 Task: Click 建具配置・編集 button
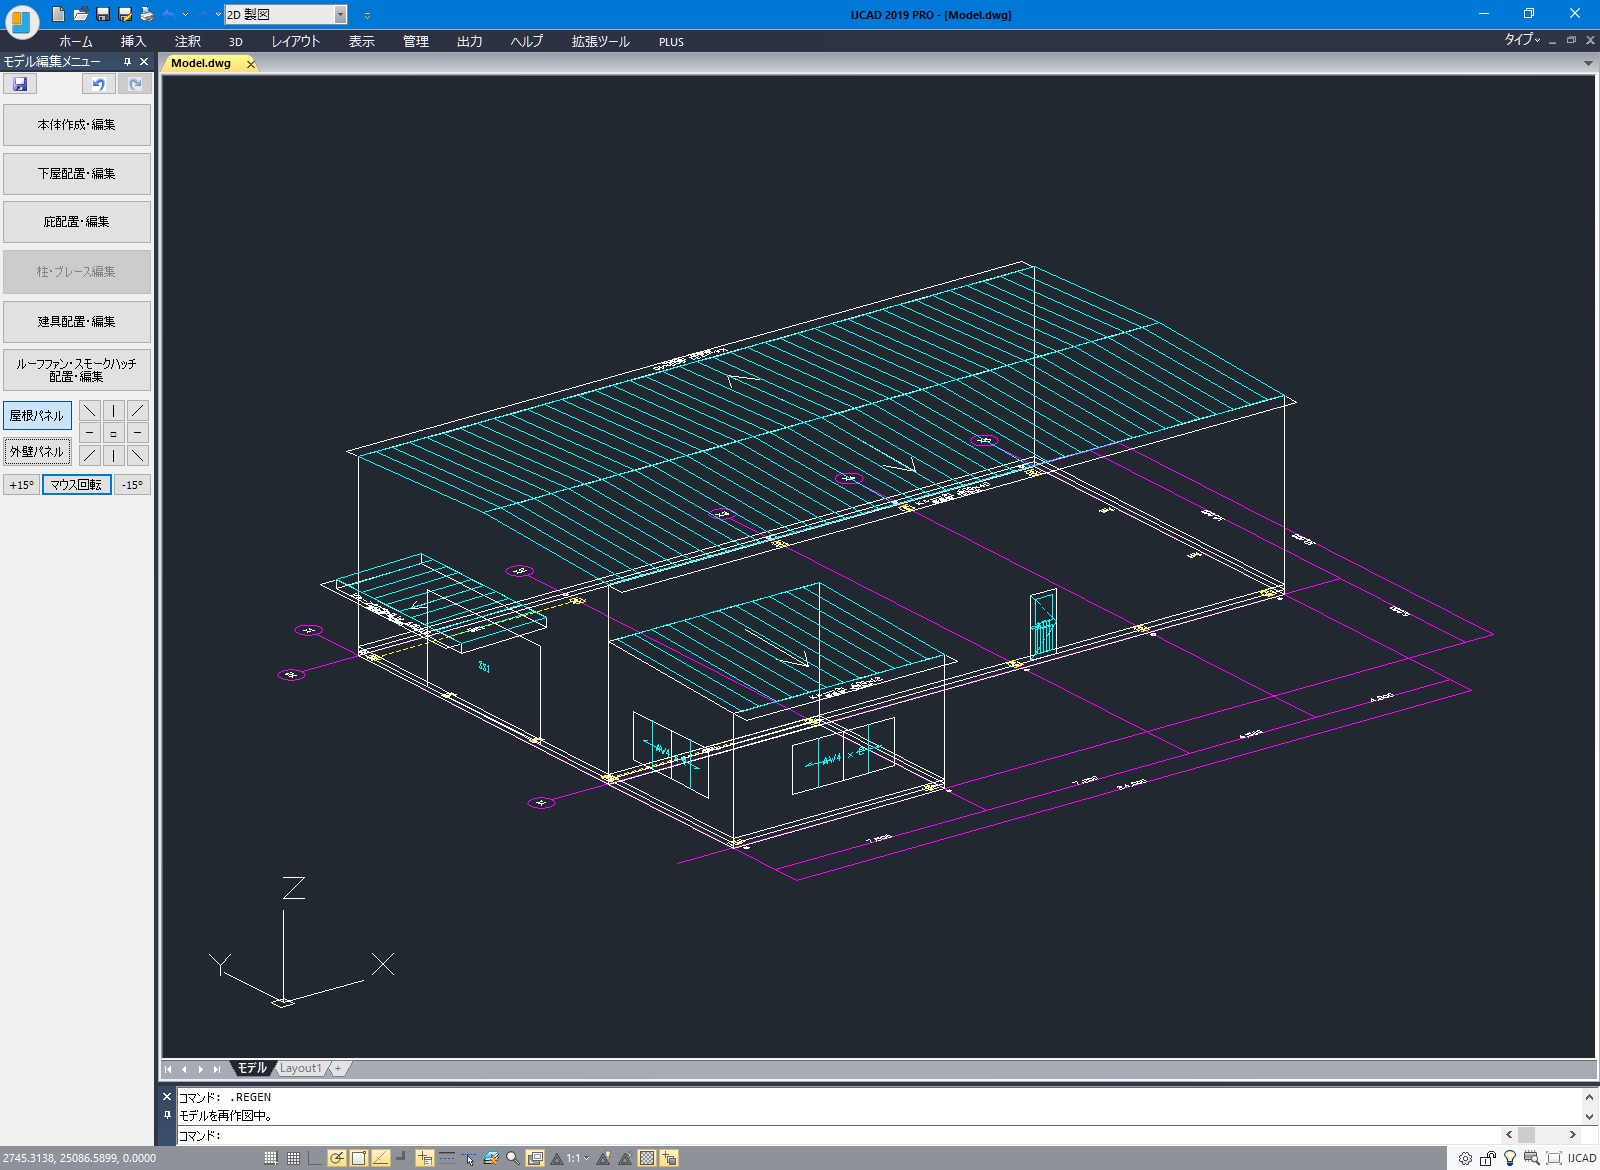[x=77, y=322]
